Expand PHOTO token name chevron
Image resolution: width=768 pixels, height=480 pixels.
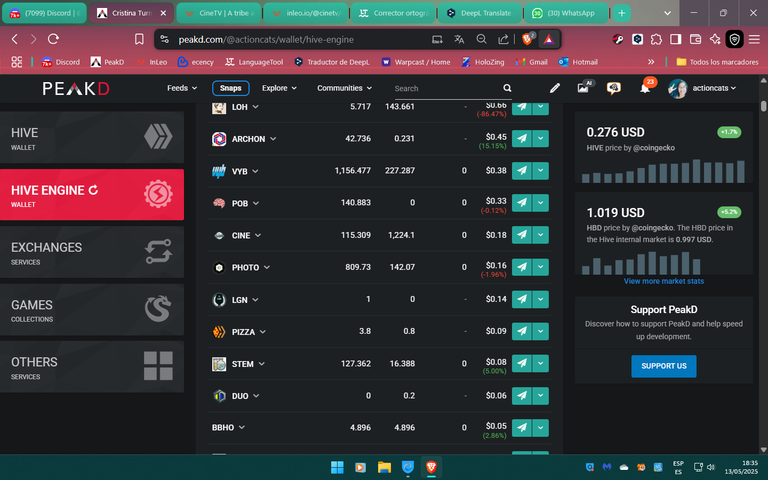267,267
